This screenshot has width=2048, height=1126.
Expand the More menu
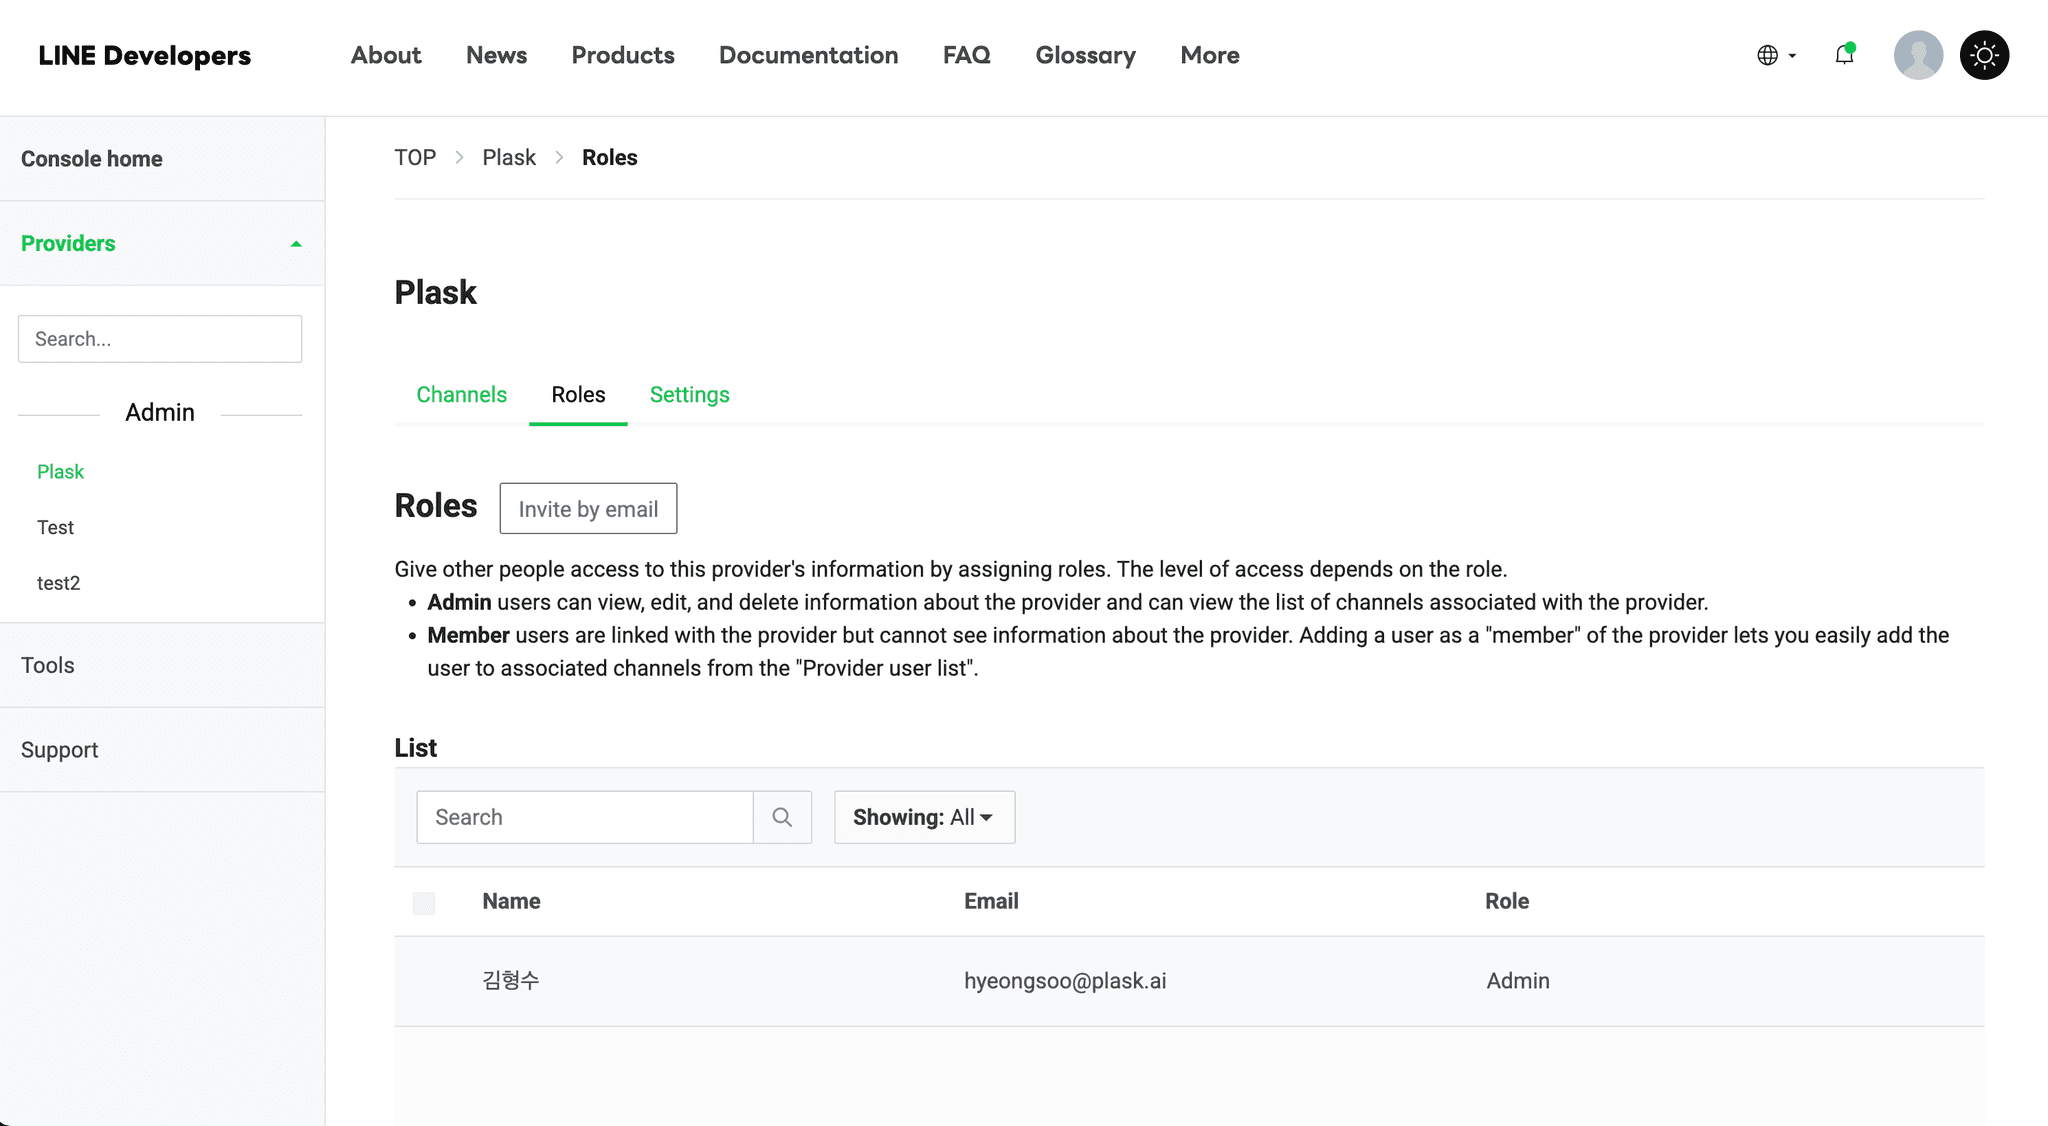click(1210, 55)
